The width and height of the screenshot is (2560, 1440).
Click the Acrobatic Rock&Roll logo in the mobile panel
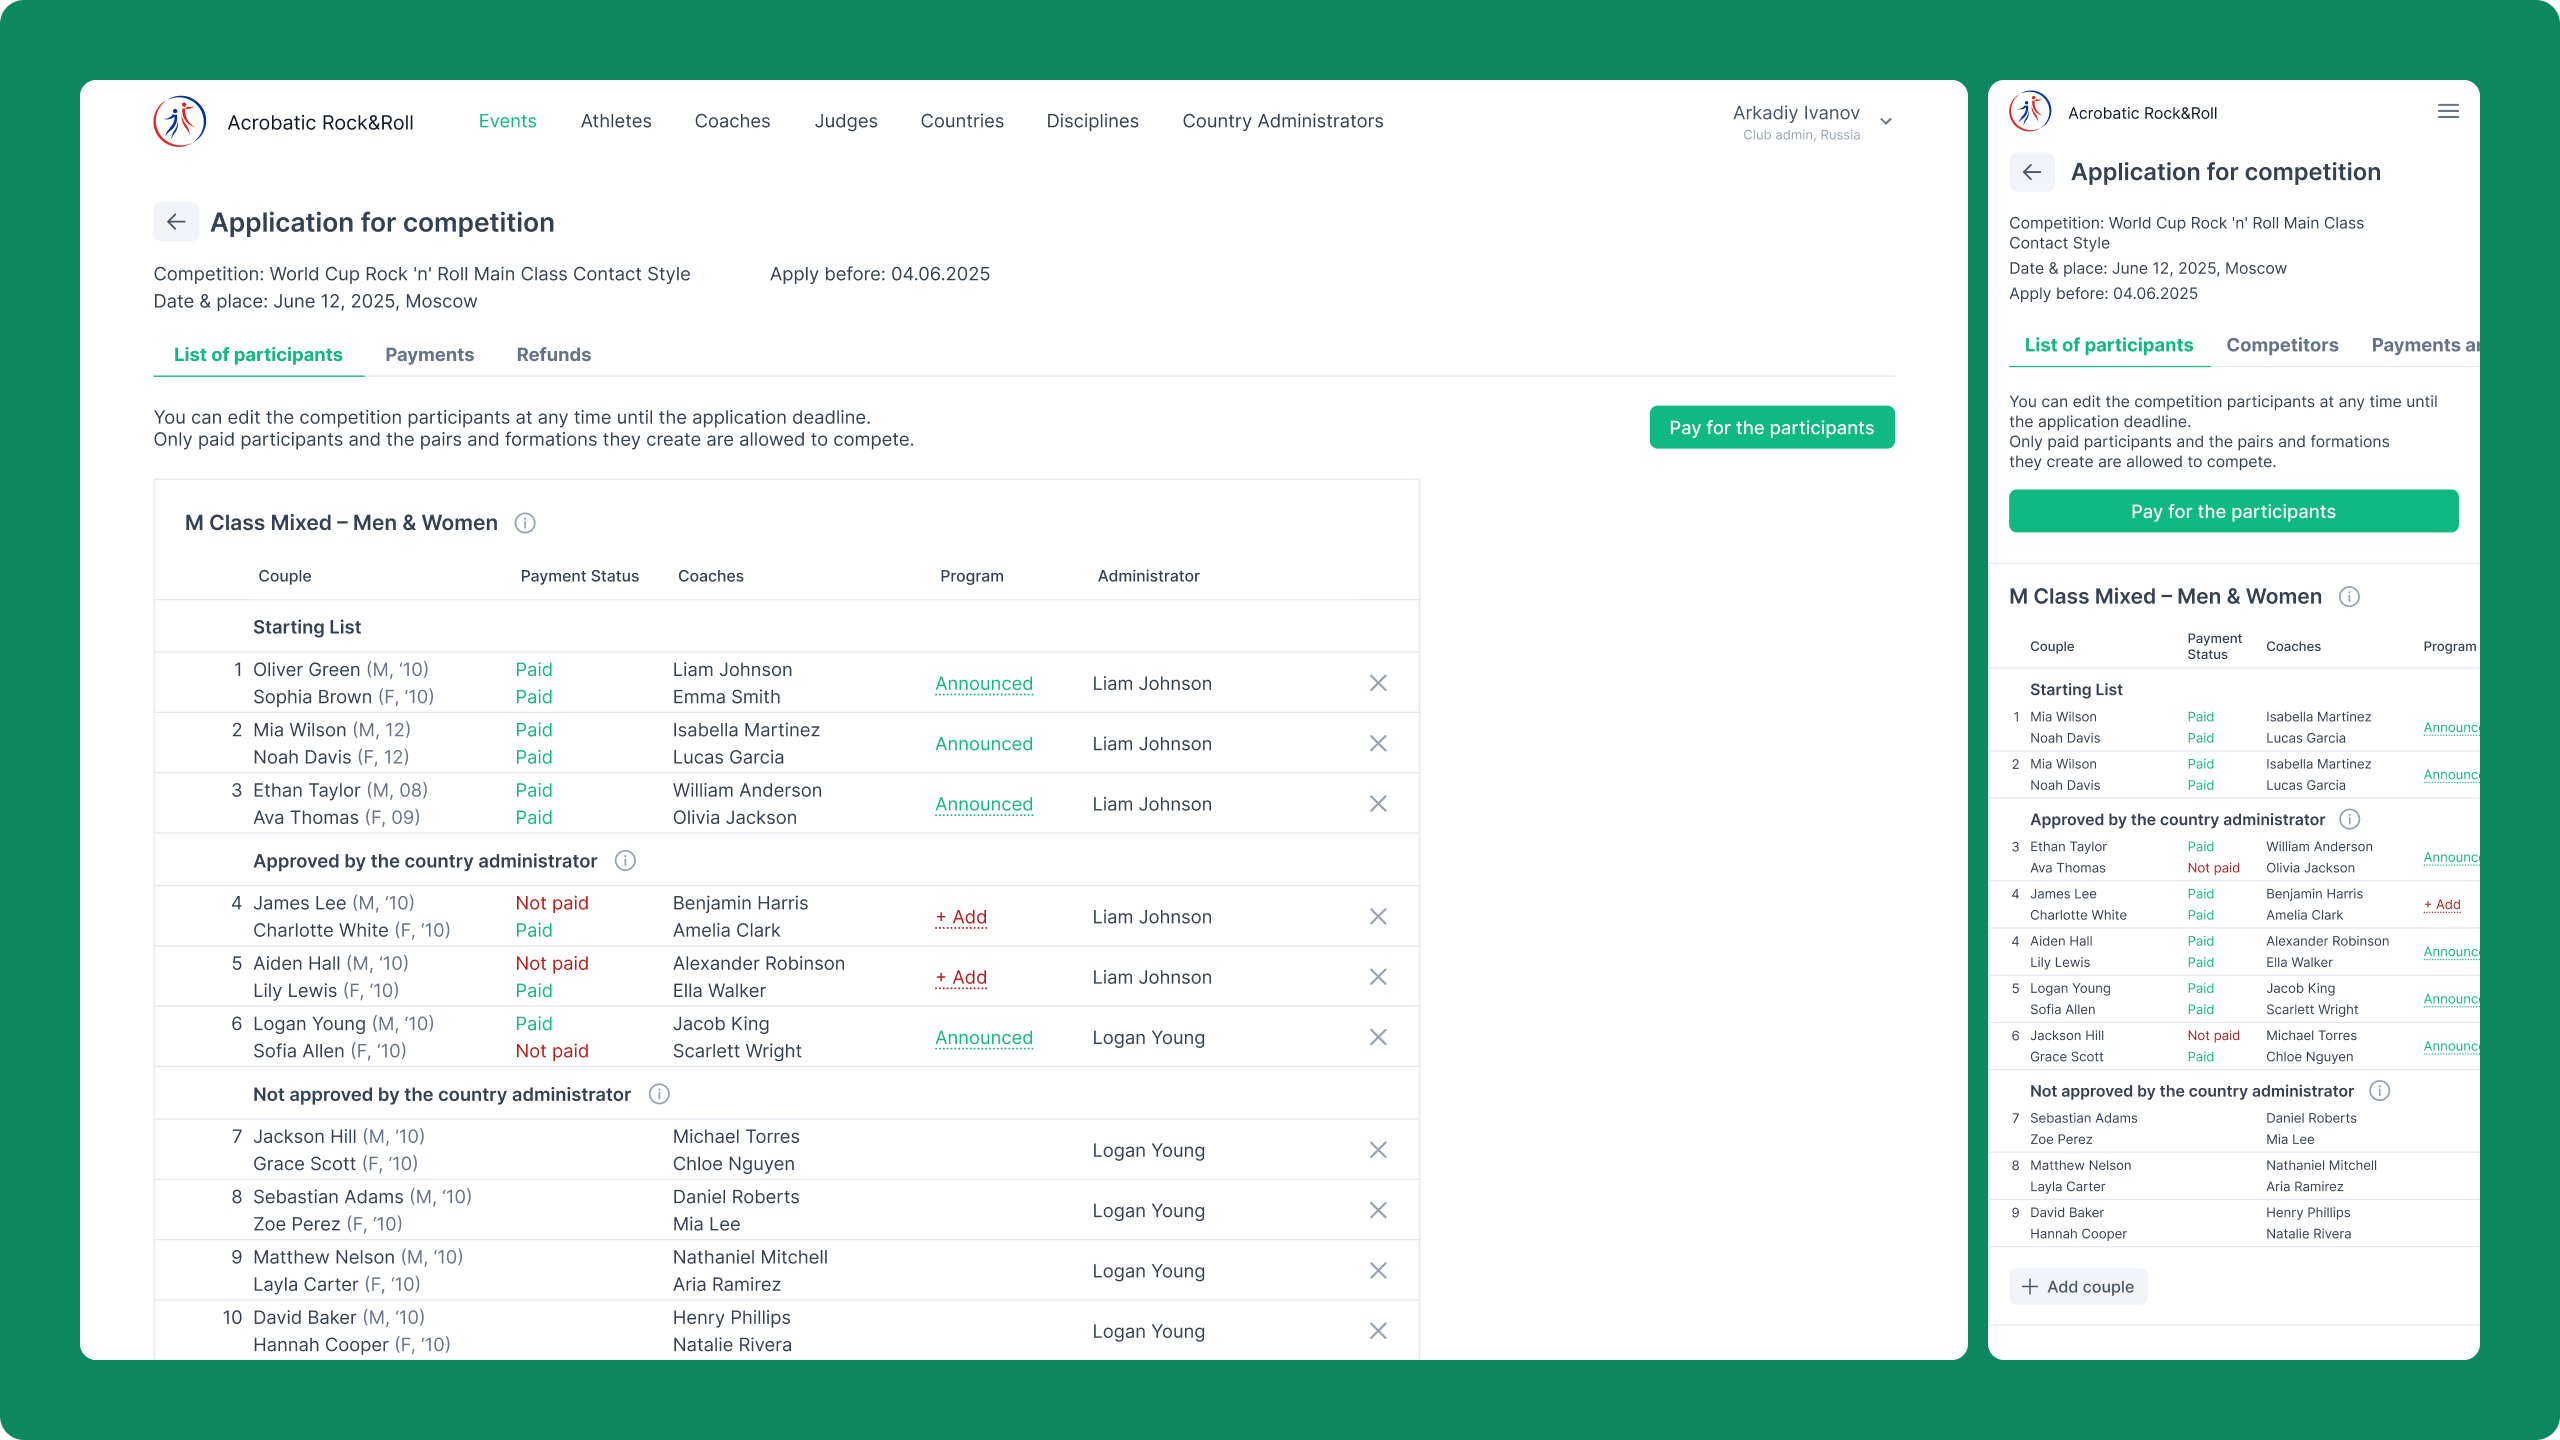coord(2030,112)
